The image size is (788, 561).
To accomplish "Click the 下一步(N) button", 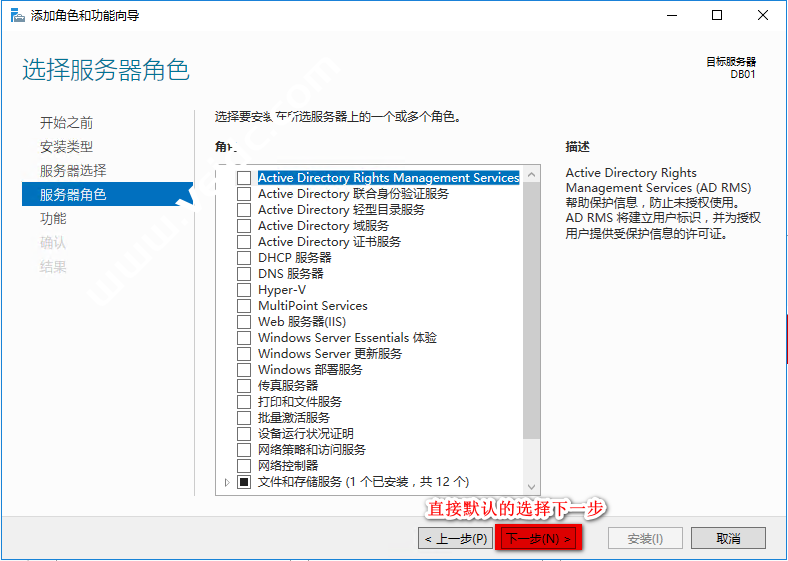I will (538, 538).
